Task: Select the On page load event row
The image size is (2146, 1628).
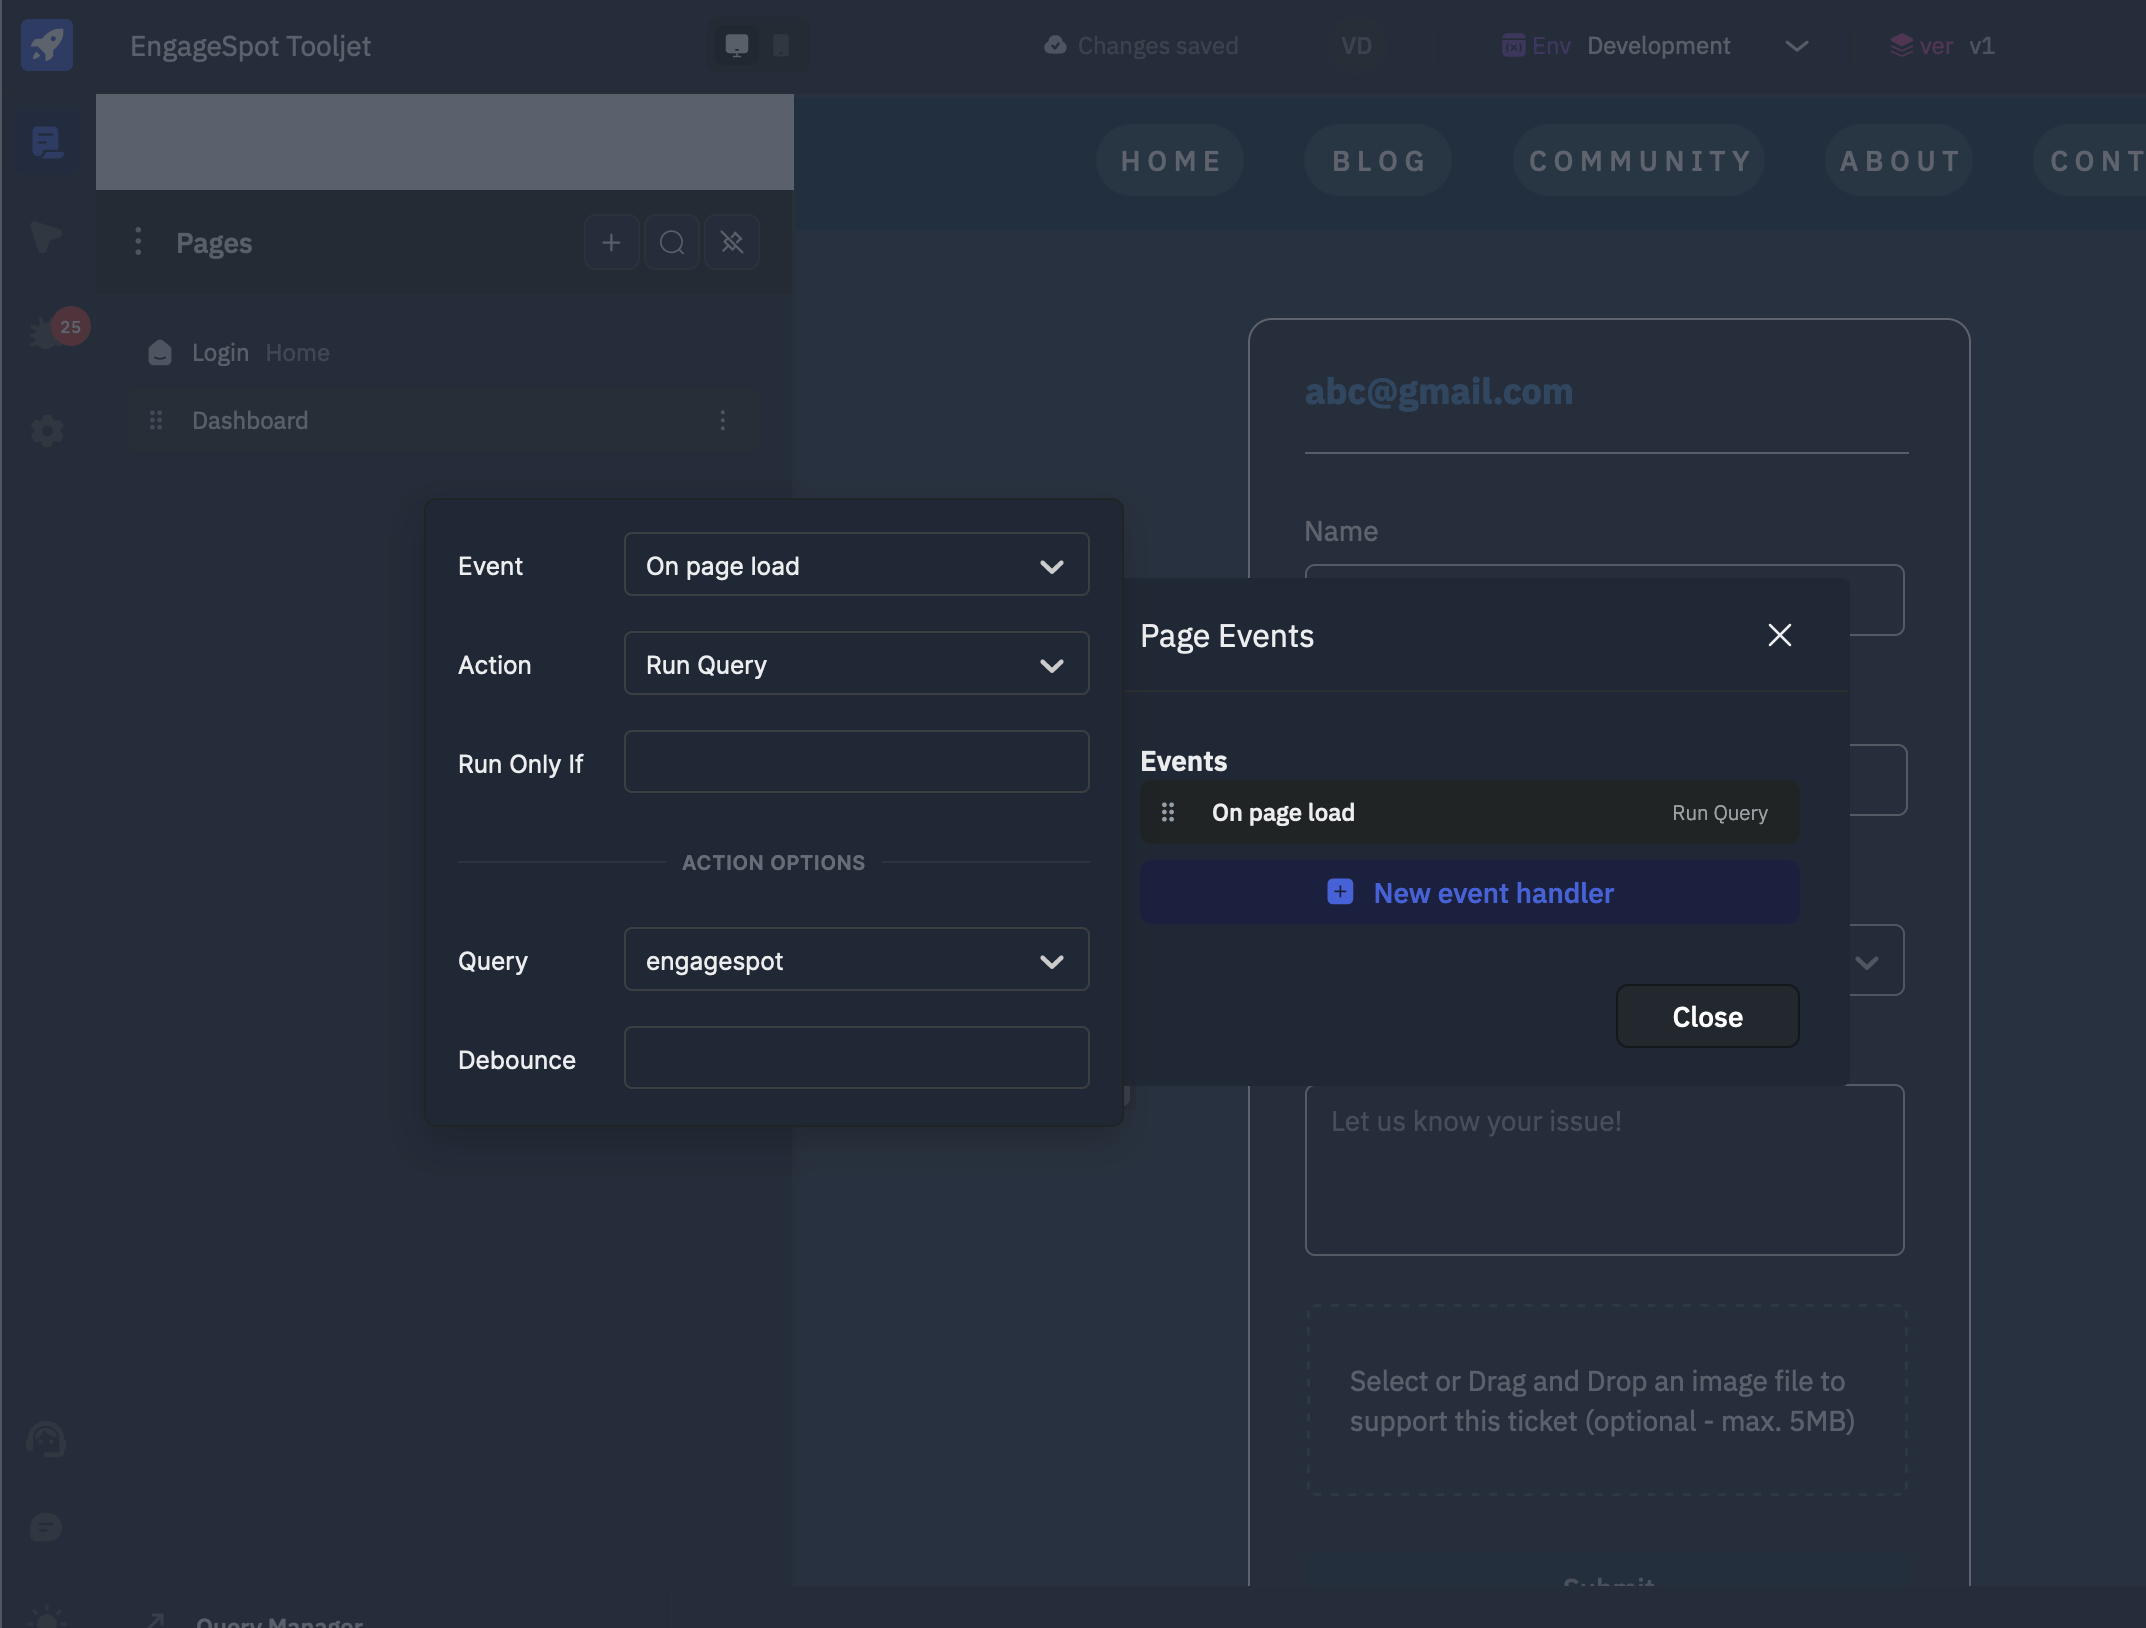Action: [x=1469, y=812]
